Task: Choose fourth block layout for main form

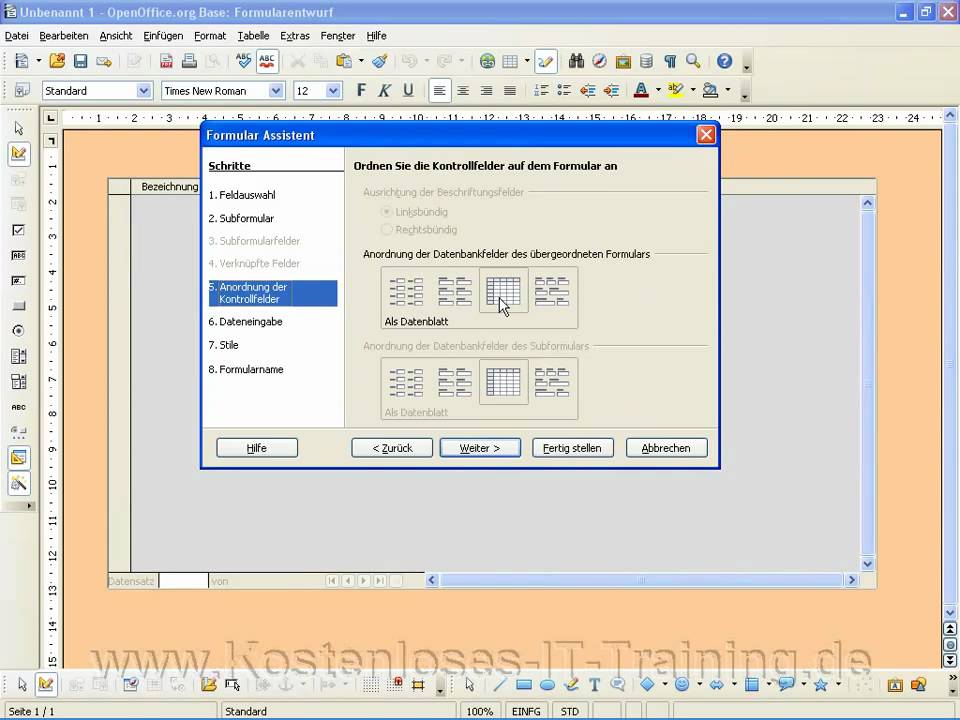Action: tap(552, 291)
